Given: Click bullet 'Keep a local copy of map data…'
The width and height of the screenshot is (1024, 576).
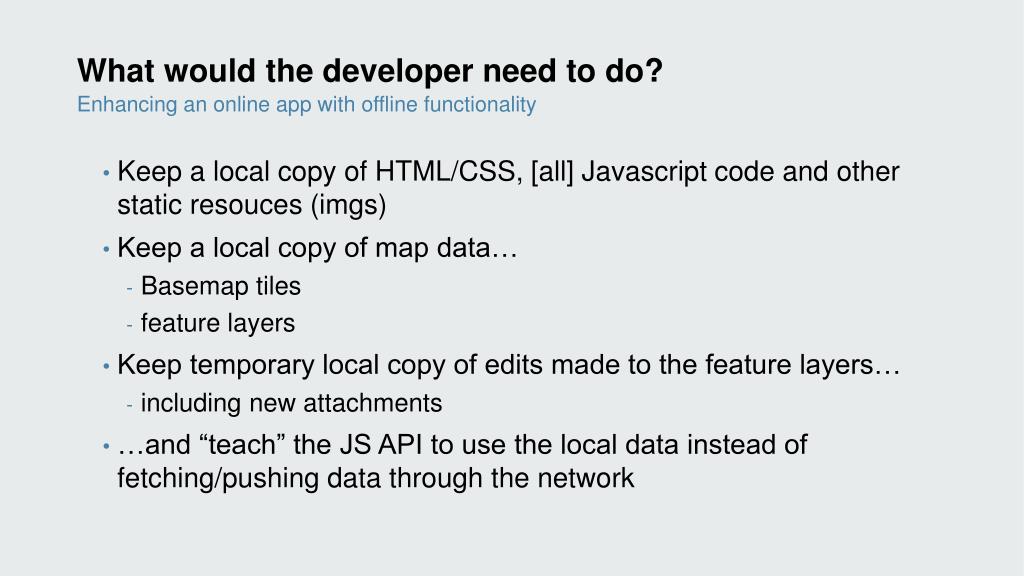Looking at the screenshot, I should (317, 248).
